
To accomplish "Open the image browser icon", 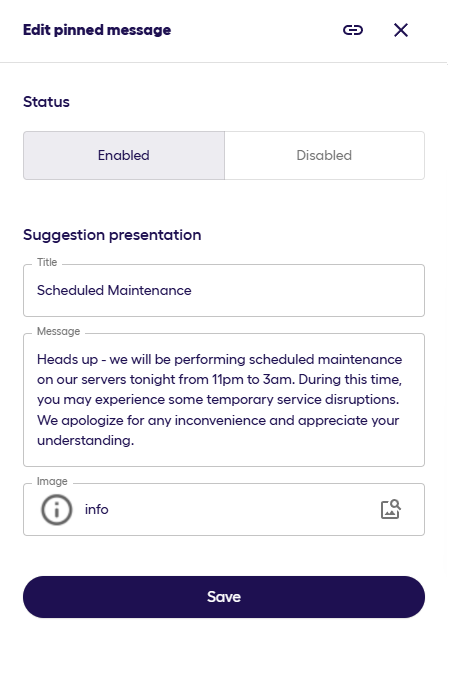I will click(x=391, y=509).
